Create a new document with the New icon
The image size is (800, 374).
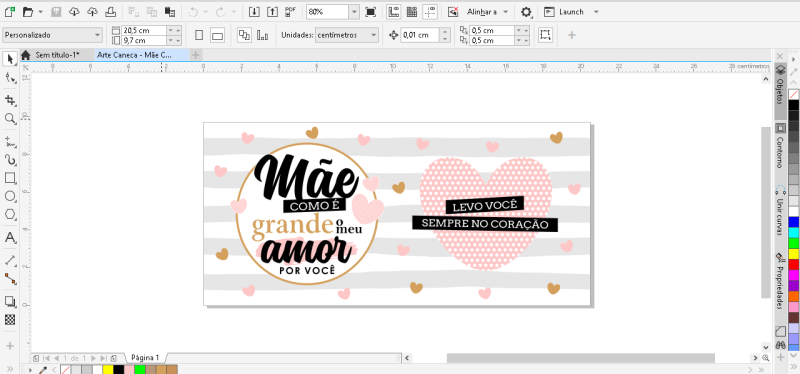(9, 11)
